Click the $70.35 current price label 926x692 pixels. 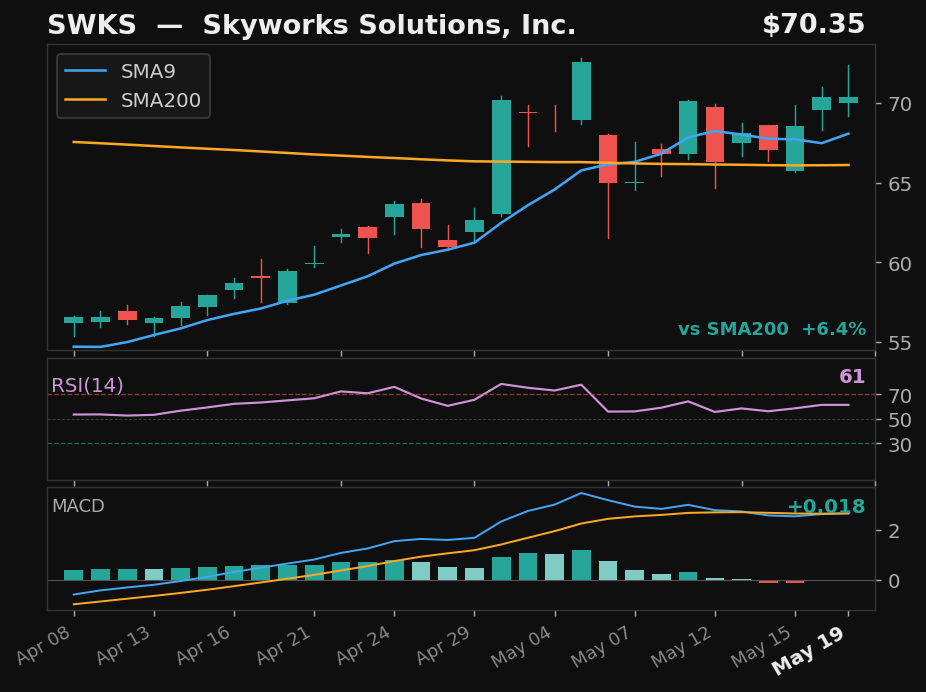[813, 25]
